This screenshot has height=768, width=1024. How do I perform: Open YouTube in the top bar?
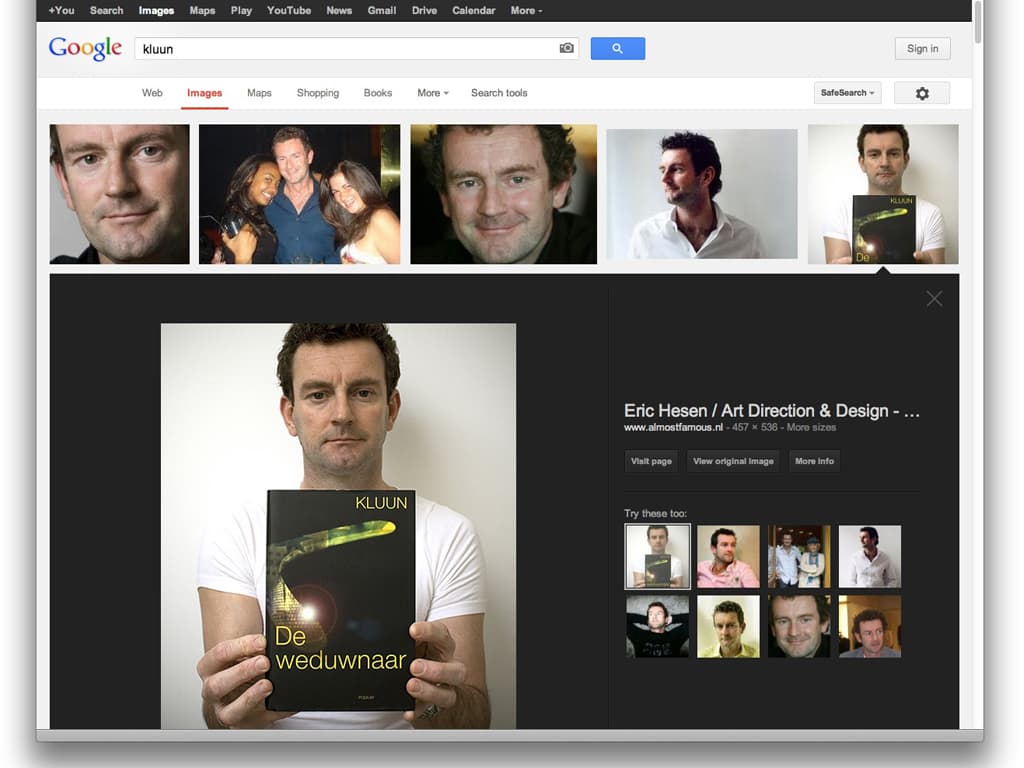tap(289, 10)
